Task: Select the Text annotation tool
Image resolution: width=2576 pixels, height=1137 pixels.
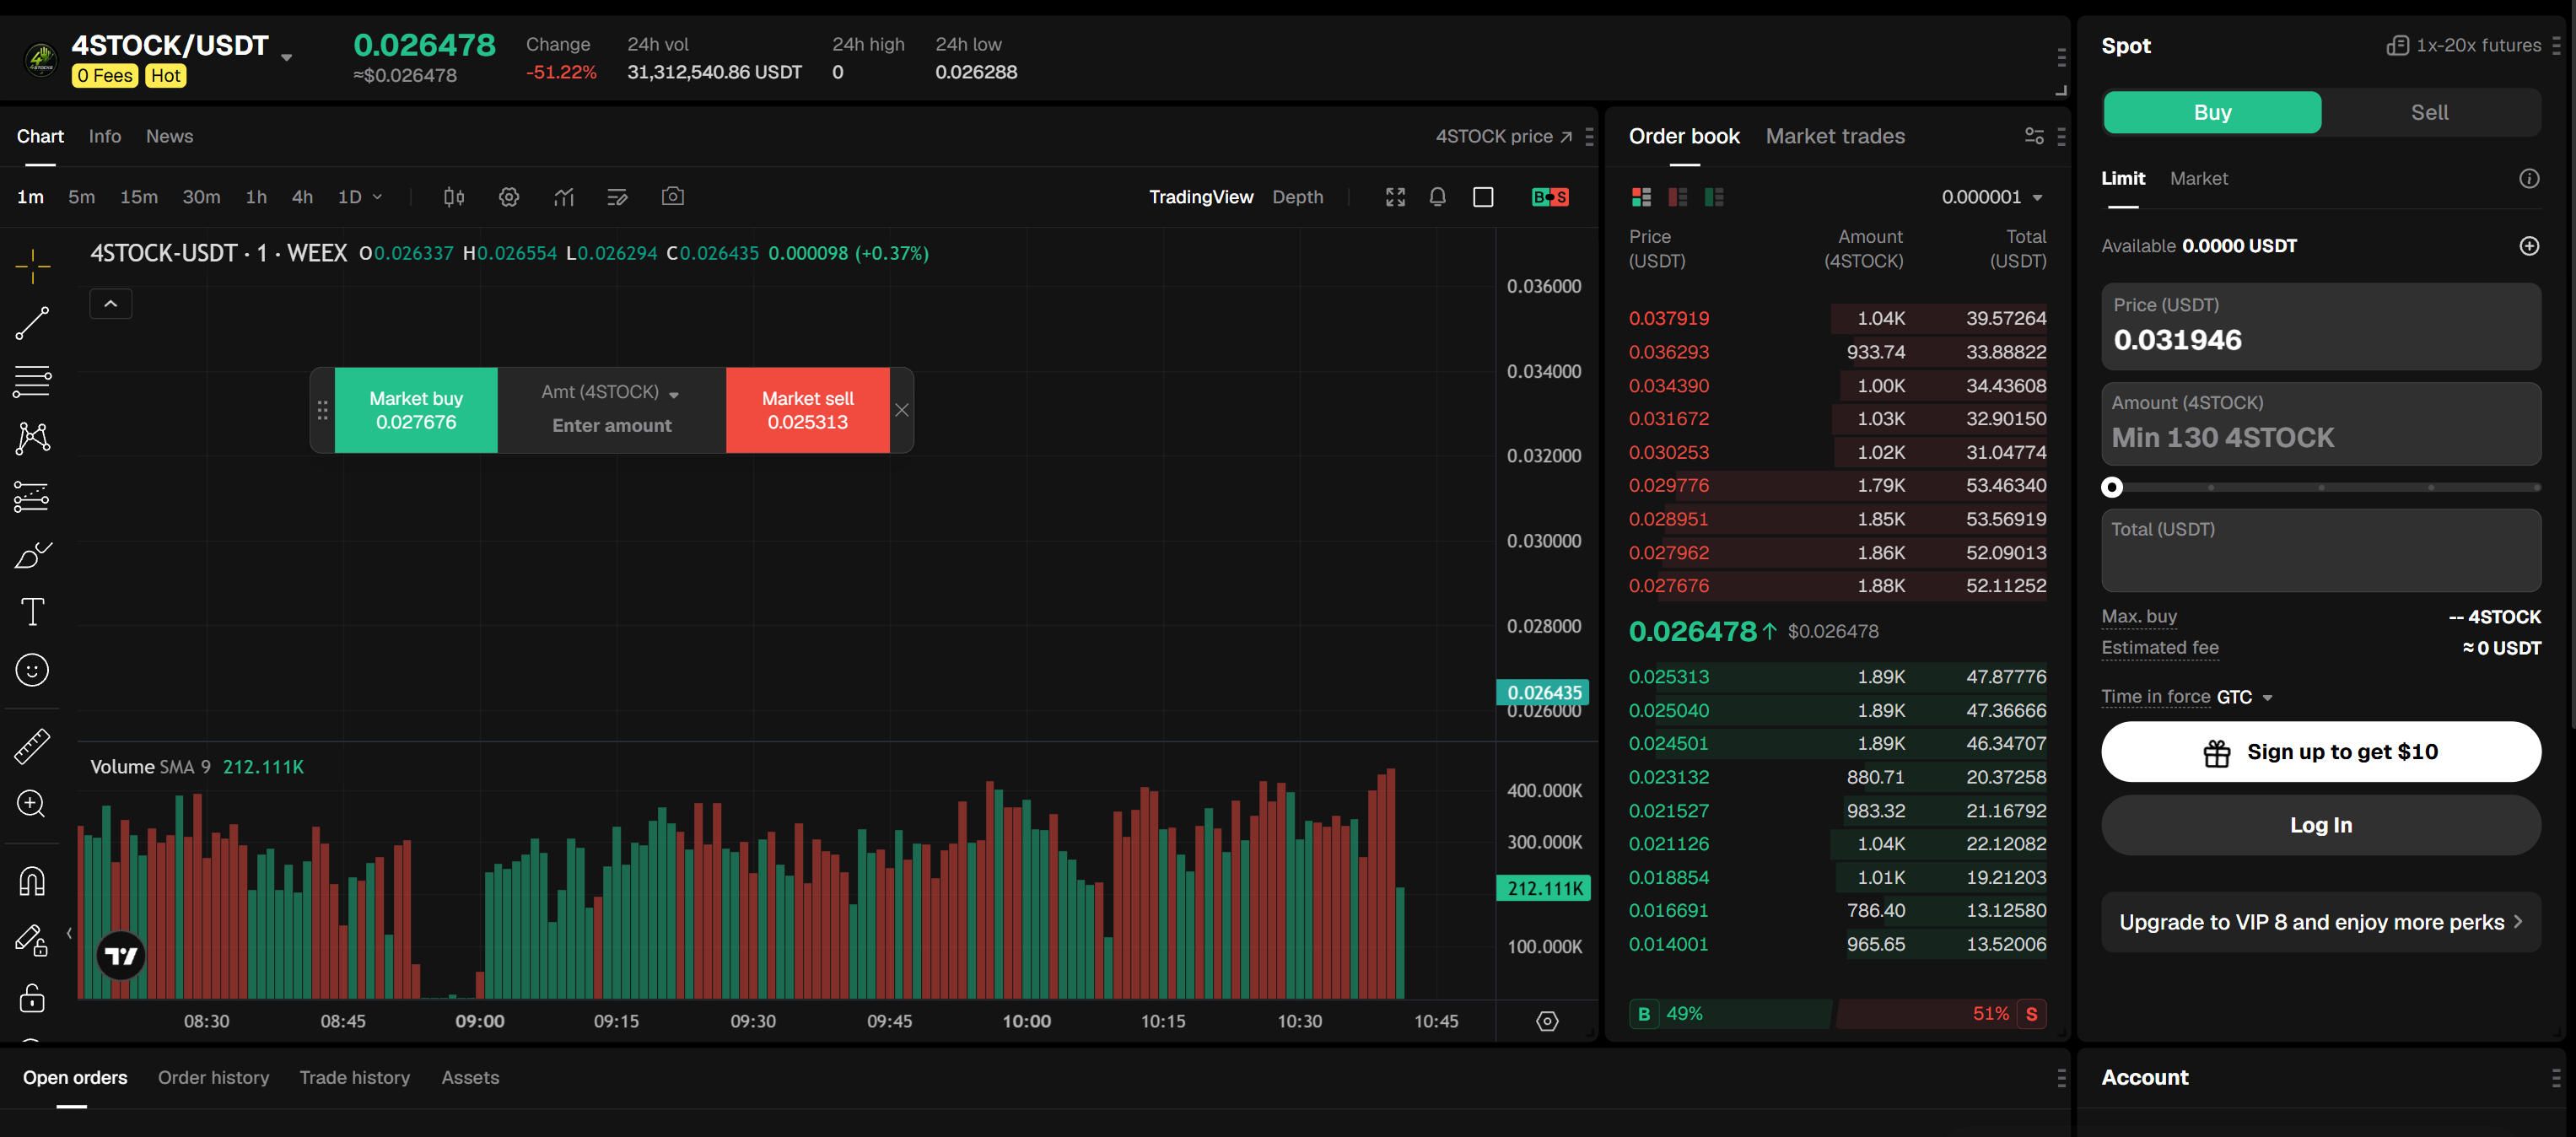Action: pyautogui.click(x=32, y=612)
